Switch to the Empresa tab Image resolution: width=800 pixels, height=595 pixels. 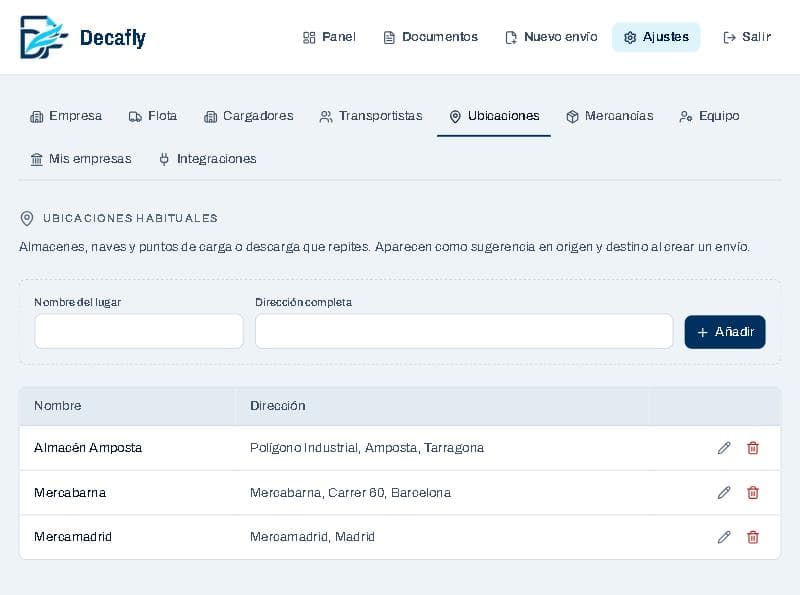pos(66,116)
